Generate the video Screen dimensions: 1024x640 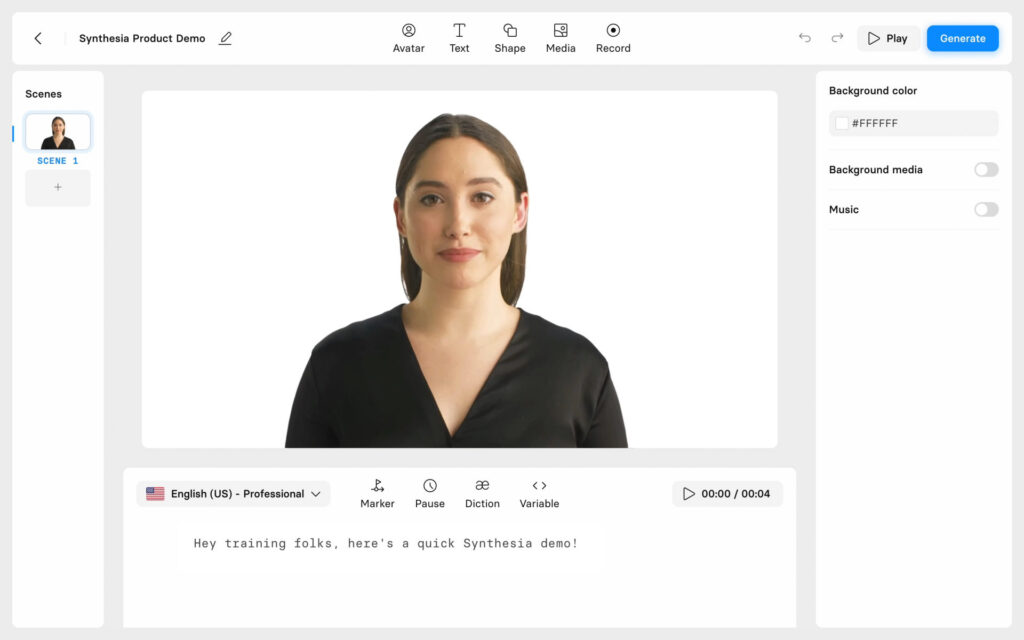(x=962, y=37)
